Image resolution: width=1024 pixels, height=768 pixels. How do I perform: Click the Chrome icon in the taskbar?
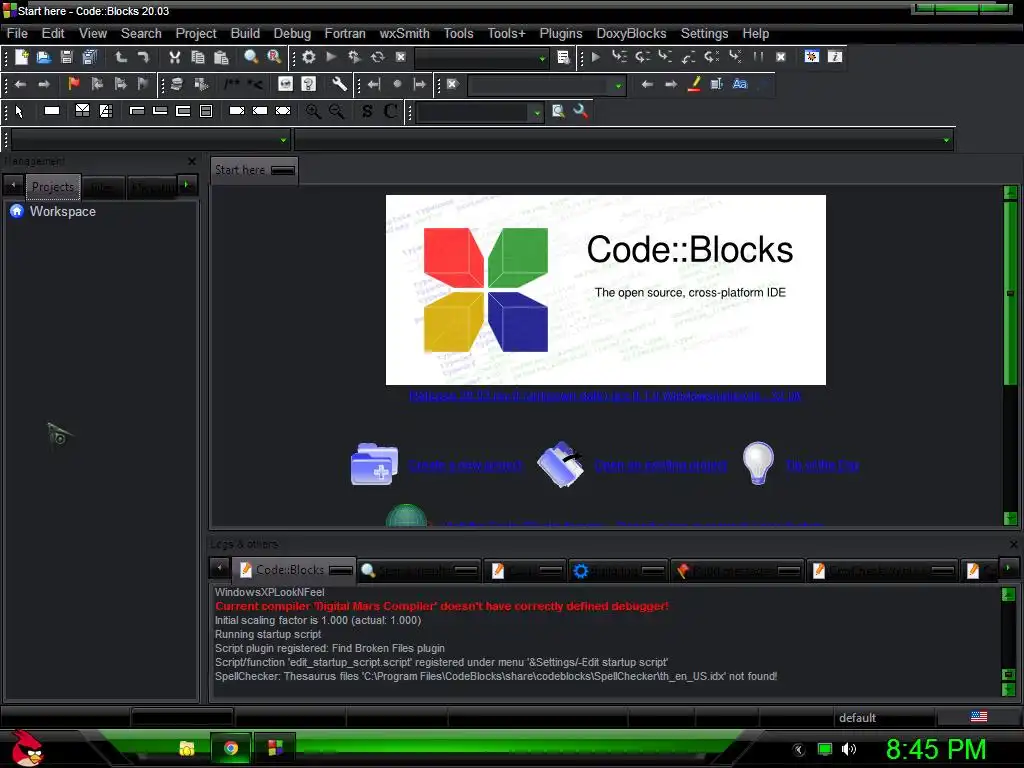click(x=231, y=748)
